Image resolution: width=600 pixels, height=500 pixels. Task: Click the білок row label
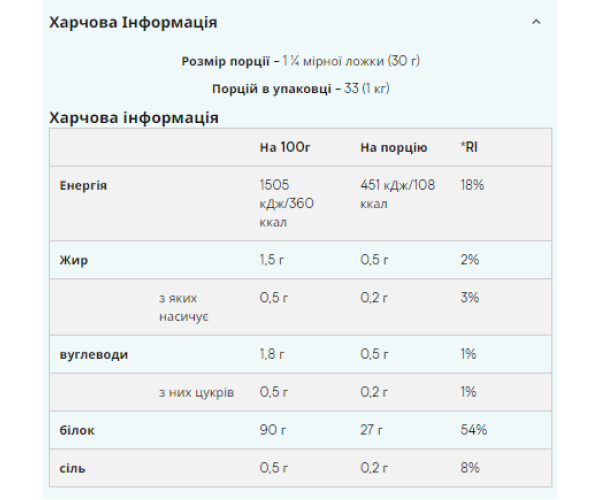[x=77, y=430]
